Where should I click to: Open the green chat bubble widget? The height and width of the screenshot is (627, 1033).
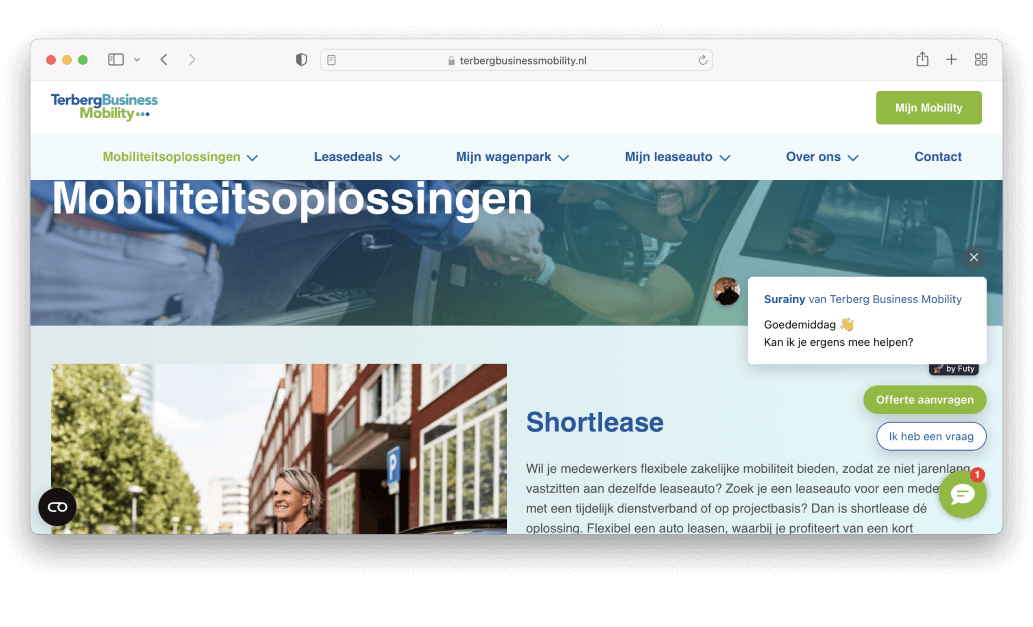pyautogui.click(x=962, y=494)
